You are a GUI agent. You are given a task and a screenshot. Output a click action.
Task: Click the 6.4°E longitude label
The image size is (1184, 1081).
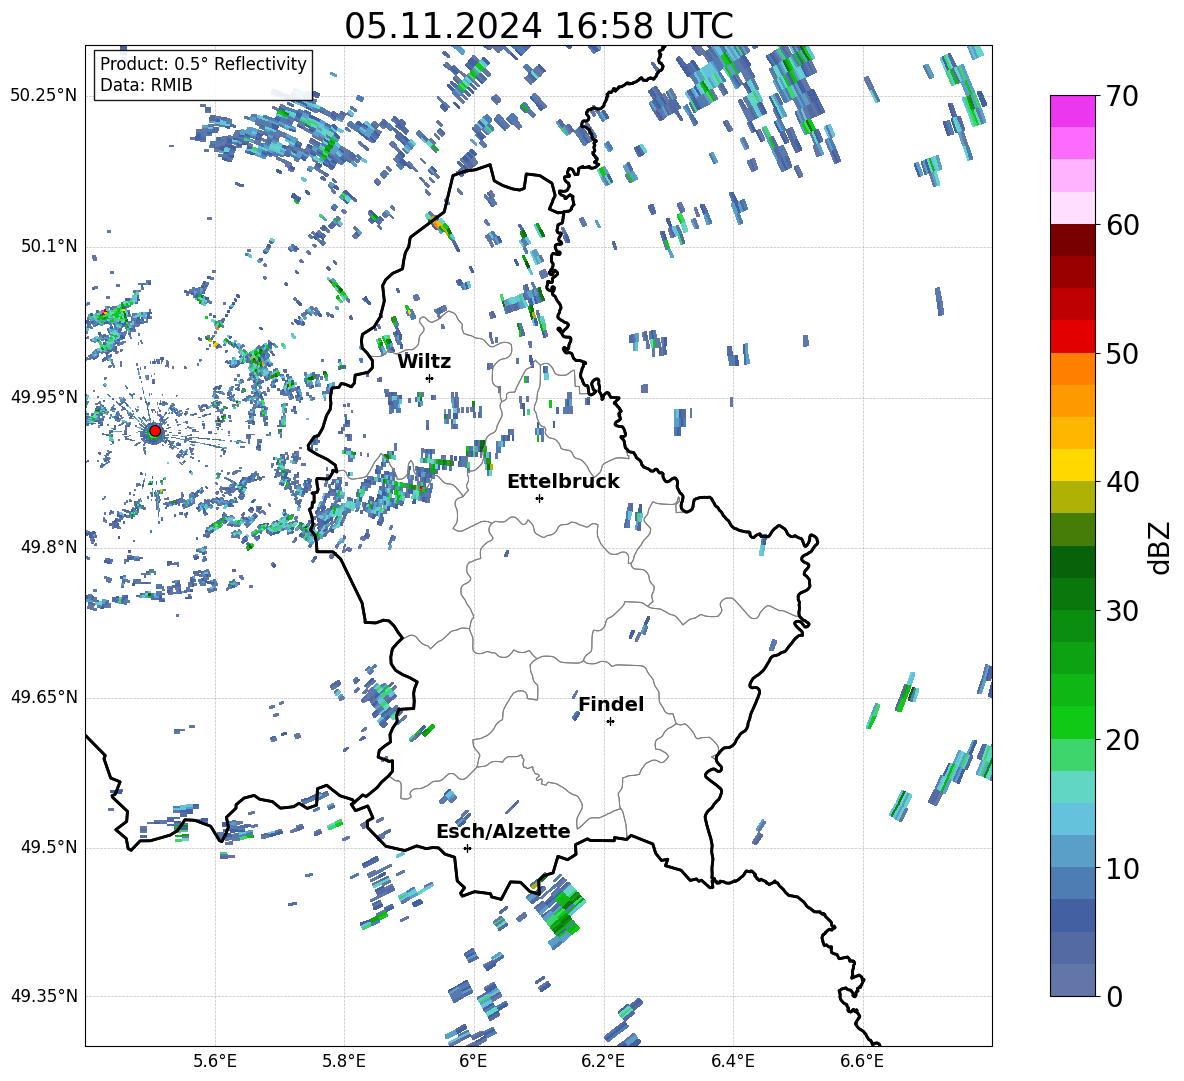(732, 1061)
